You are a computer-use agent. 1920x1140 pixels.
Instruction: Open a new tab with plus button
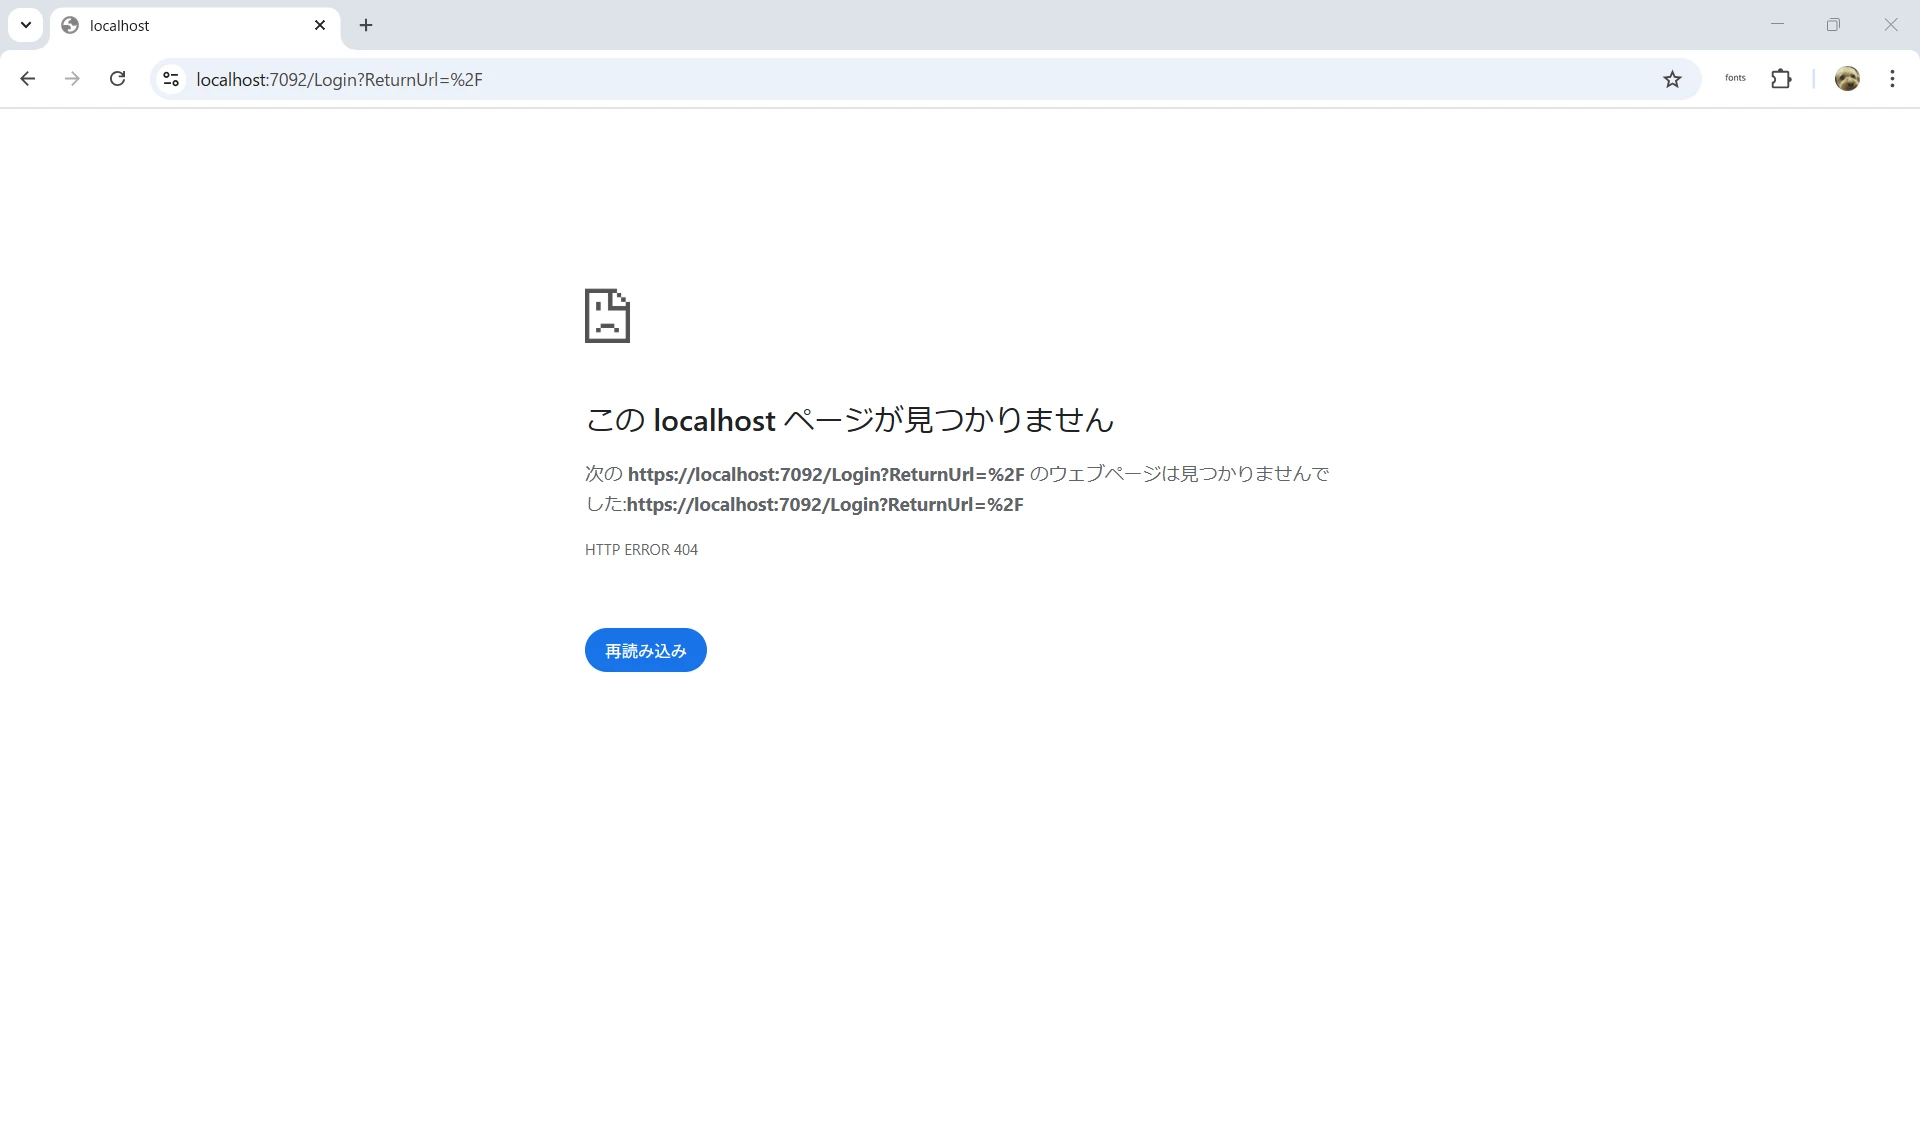366,25
